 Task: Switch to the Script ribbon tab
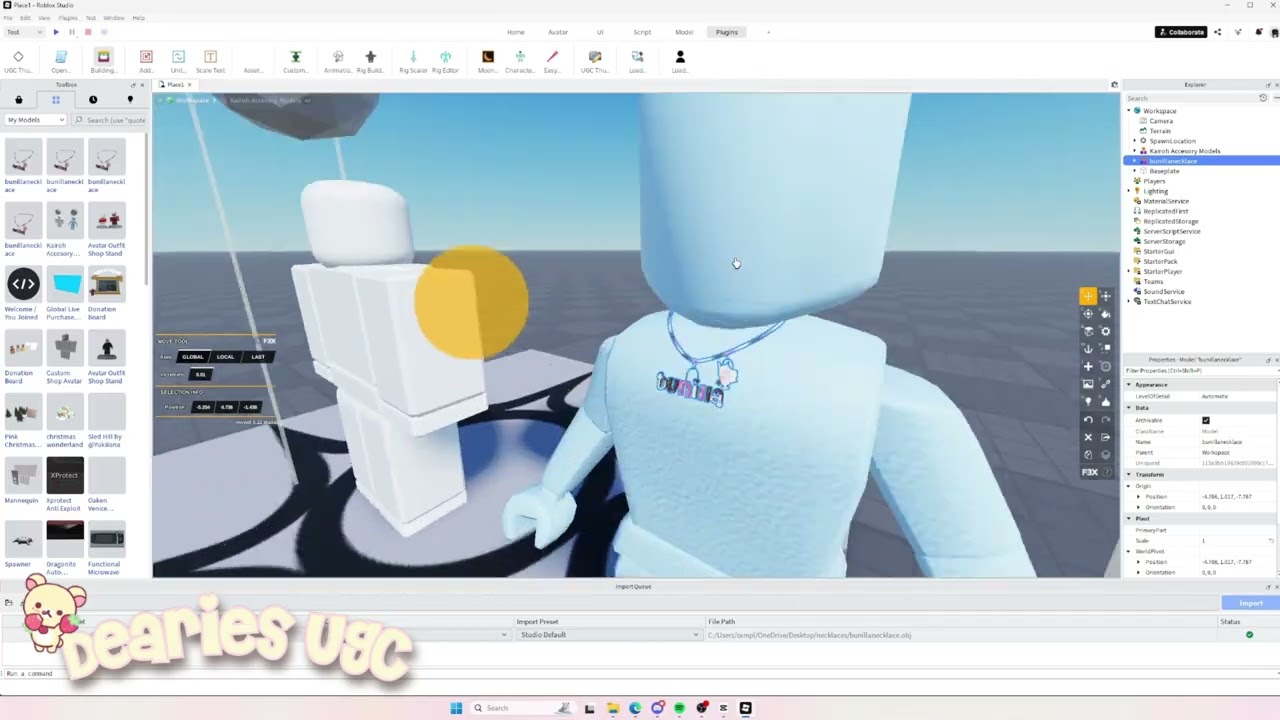(642, 32)
